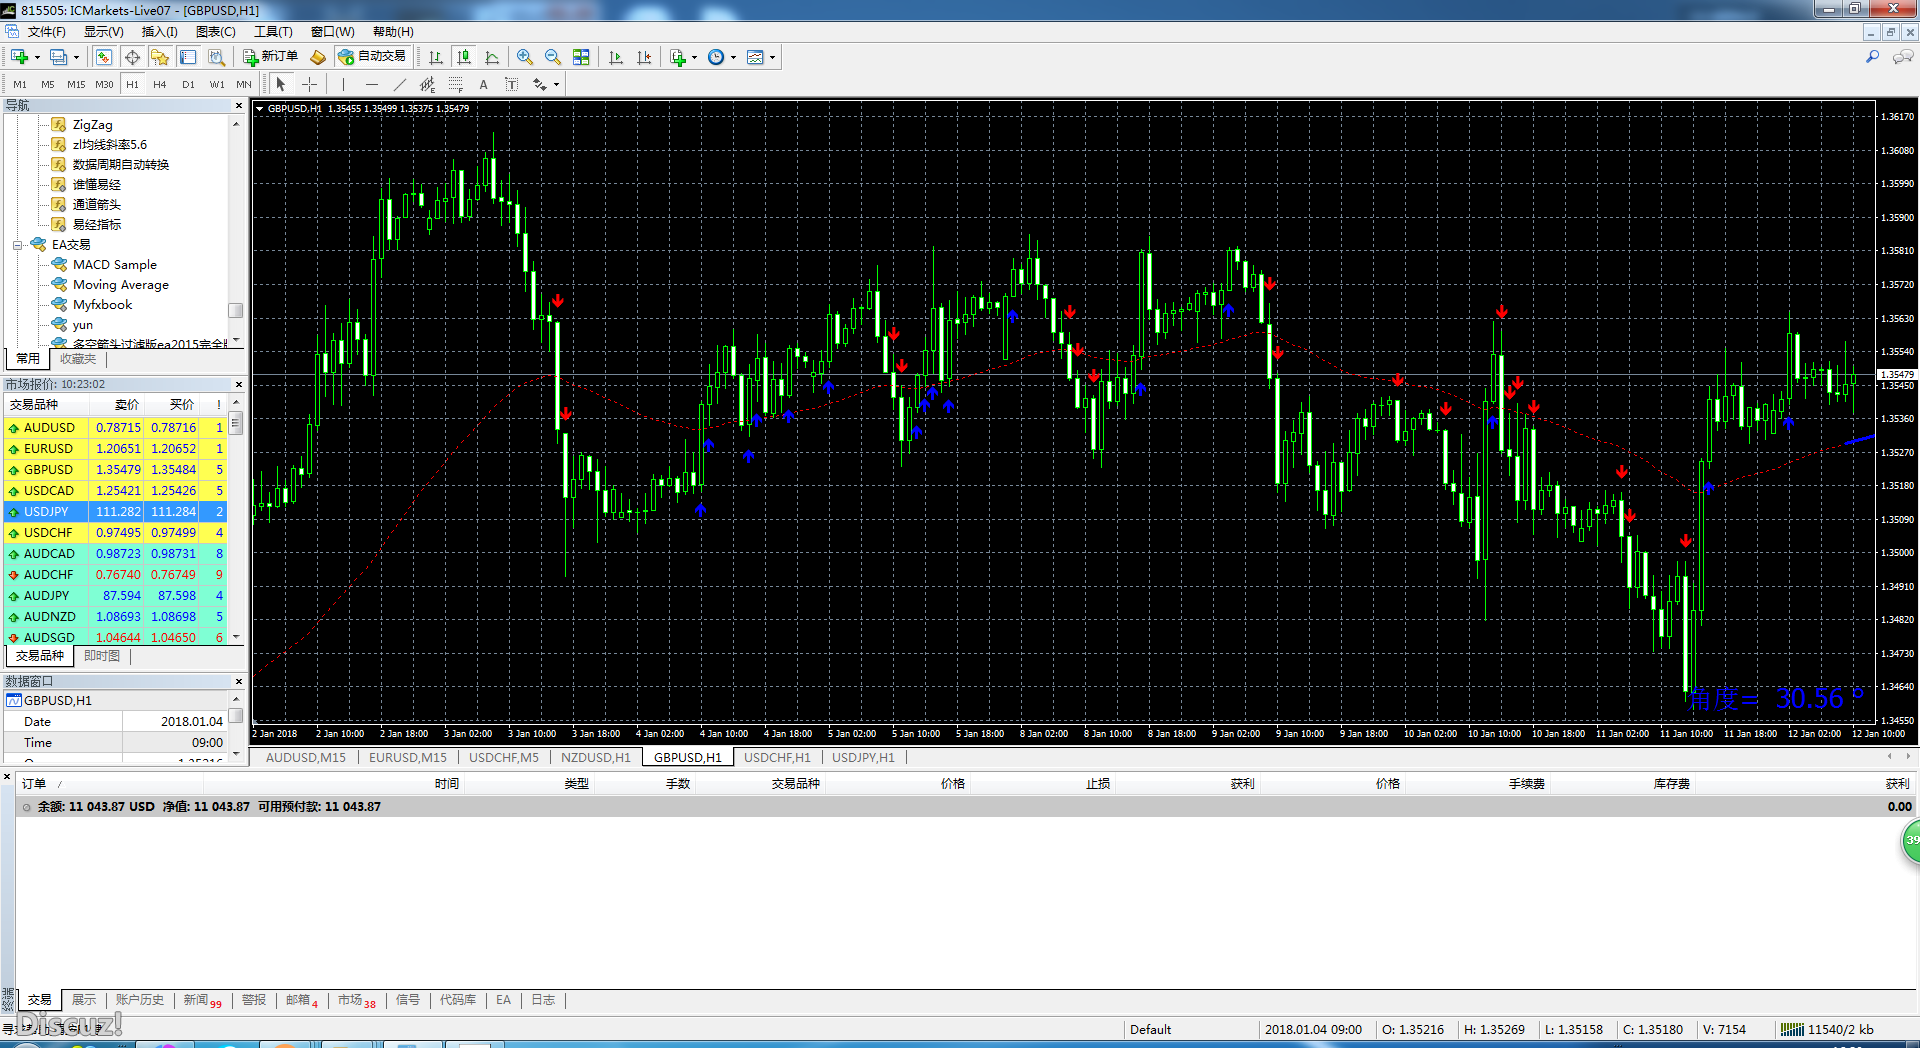Select the vertical line tool
Screen dimensions: 1920x1048
point(343,85)
